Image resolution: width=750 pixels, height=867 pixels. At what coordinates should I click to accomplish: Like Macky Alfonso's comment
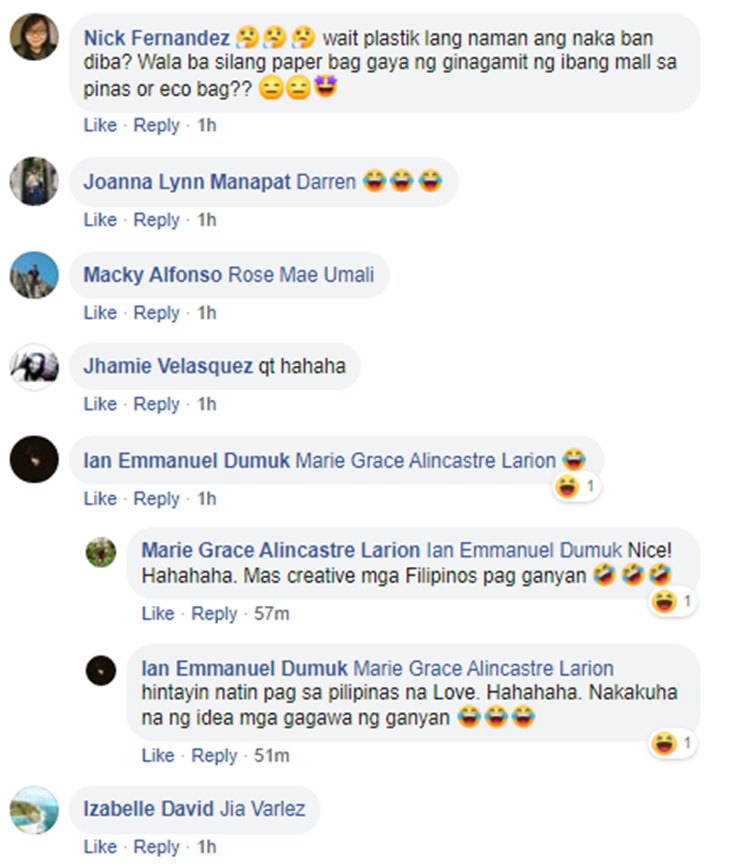tap(100, 313)
